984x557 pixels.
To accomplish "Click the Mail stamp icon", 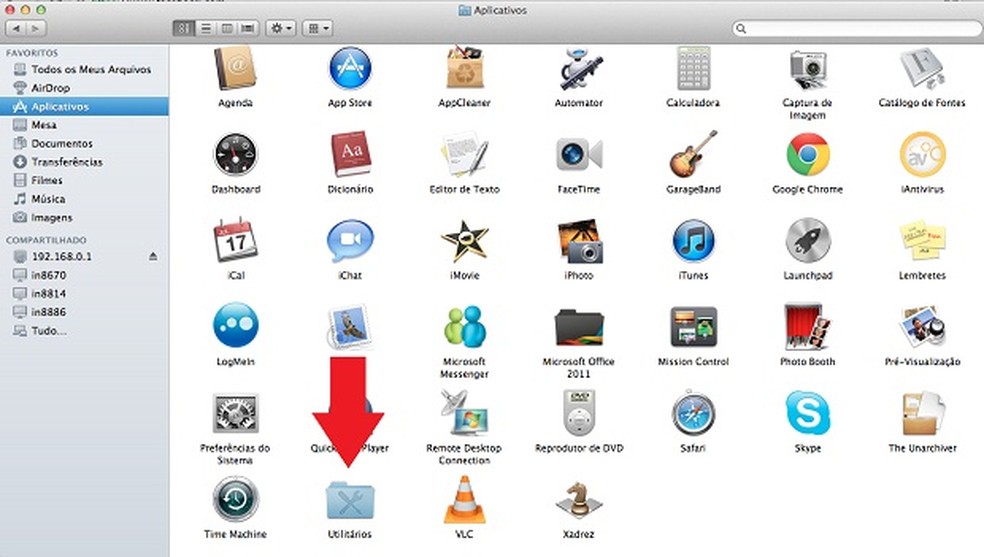I will pyautogui.click(x=350, y=326).
